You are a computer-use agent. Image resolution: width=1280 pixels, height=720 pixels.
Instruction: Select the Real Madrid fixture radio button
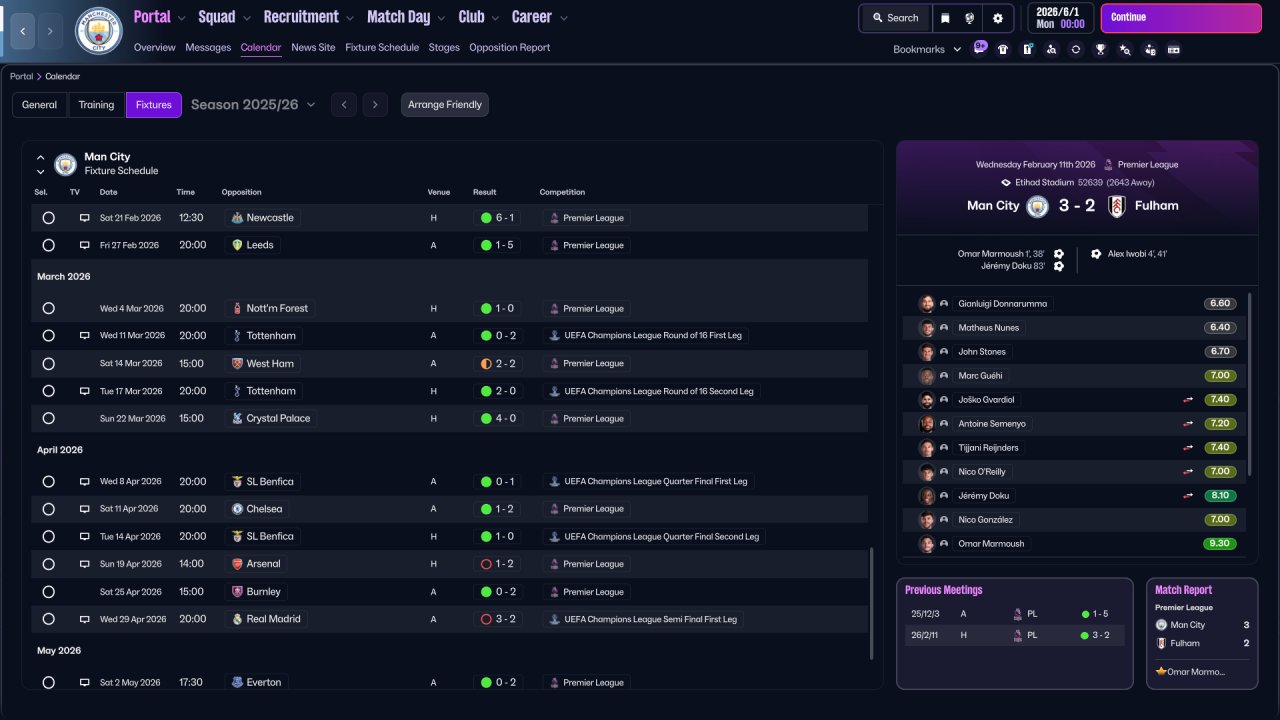pyautogui.click(x=48, y=619)
